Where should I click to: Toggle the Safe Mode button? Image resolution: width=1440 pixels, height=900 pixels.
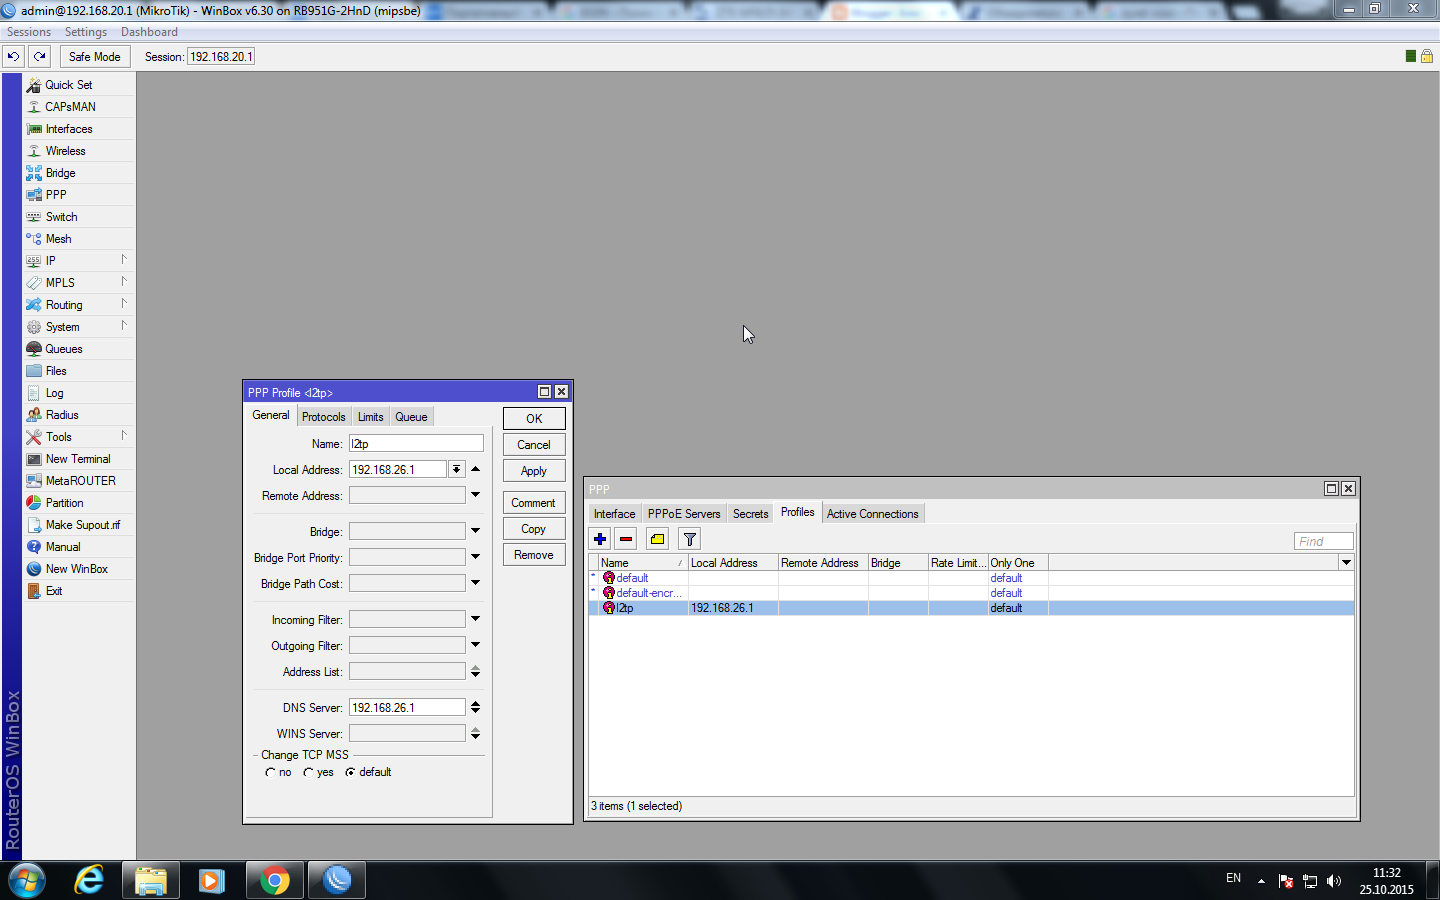pos(94,56)
